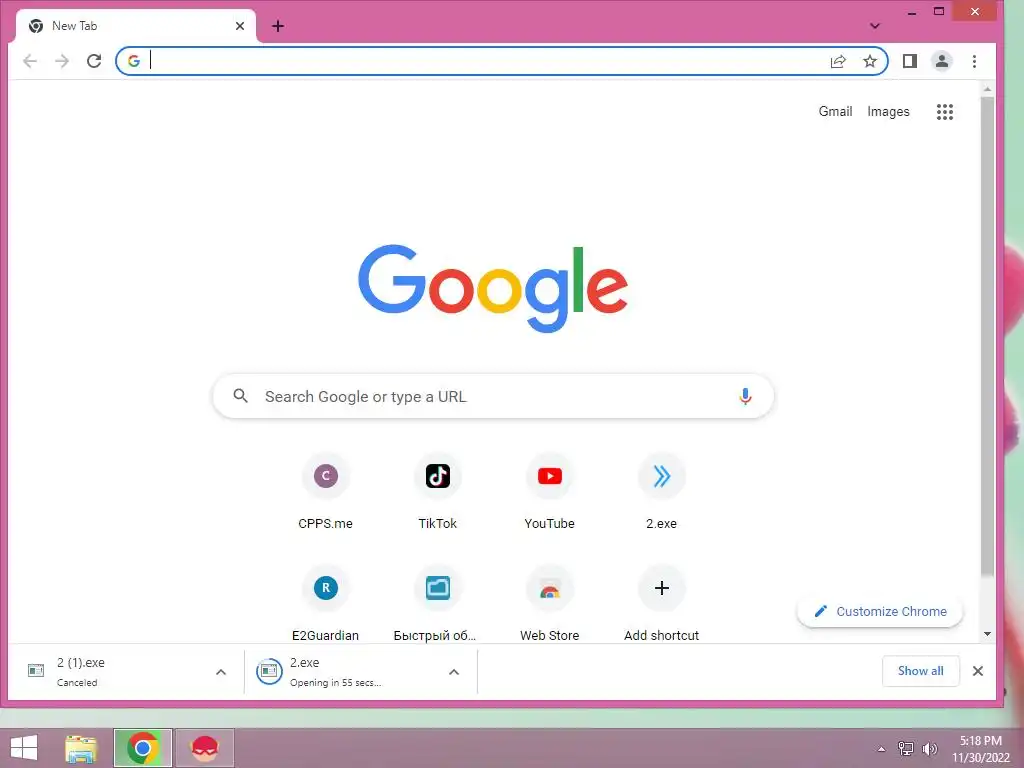1024x768 pixels.
Task: Open a new tab with the plus button
Action: 278,26
